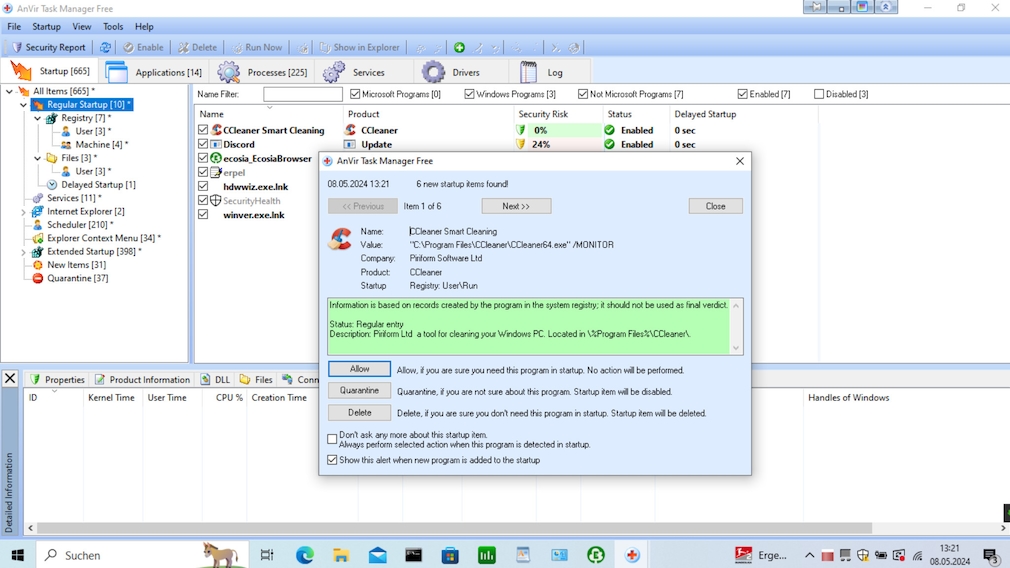Click the Close button in the dialog
The image size is (1010, 568).
click(715, 206)
